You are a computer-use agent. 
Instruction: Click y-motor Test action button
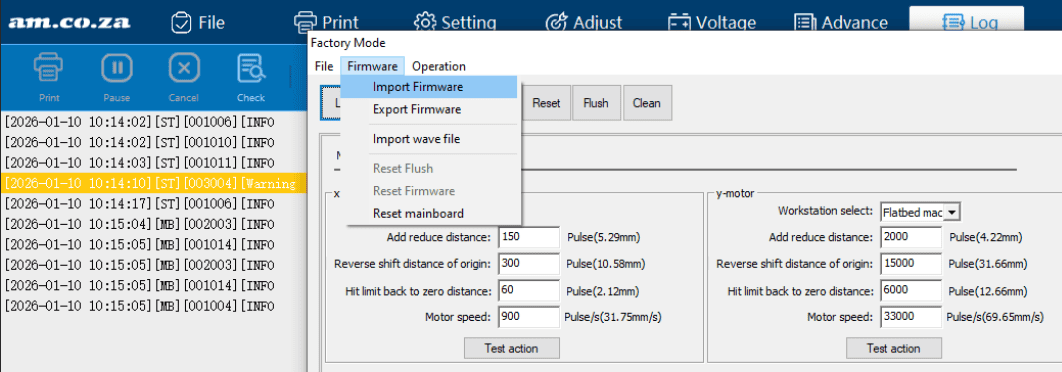pos(893,348)
